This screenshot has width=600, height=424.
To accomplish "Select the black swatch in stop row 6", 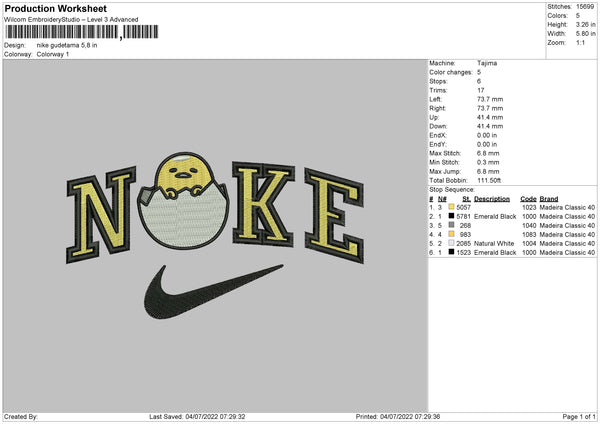I will tap(451, 252).
